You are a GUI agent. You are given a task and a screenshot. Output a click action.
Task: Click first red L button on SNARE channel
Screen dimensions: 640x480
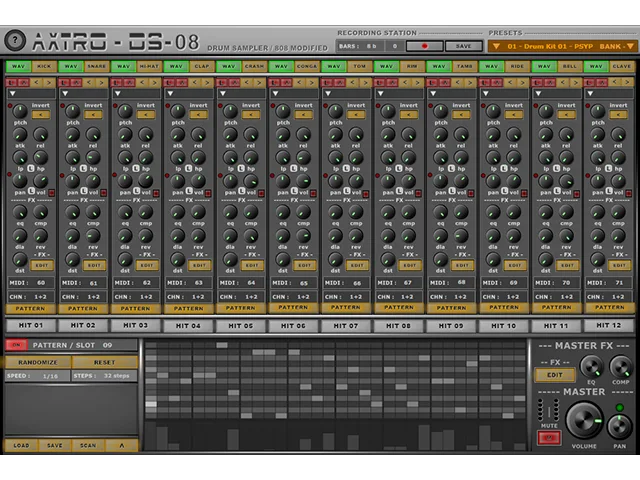pyautogui.click(x=64, y=83)
